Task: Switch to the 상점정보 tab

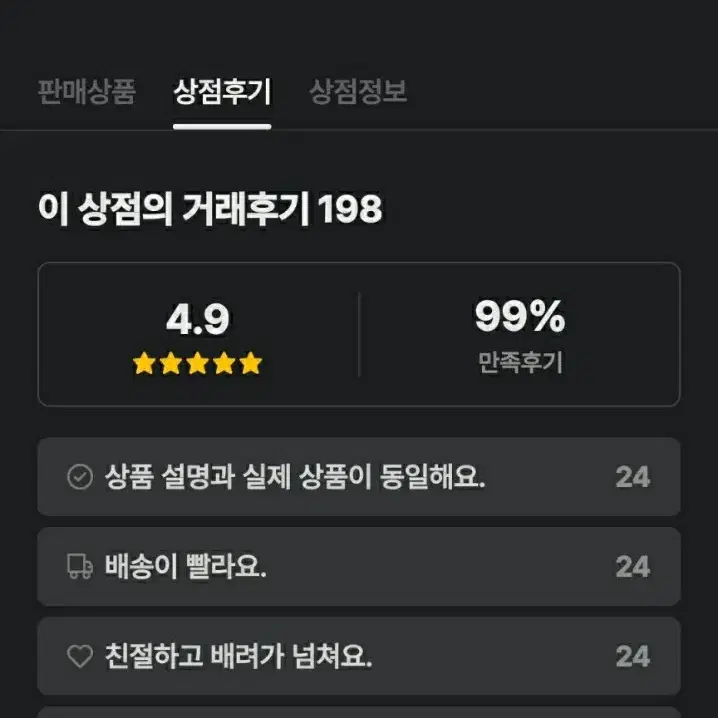Action: pyautogui.click(x=358, y=92)
